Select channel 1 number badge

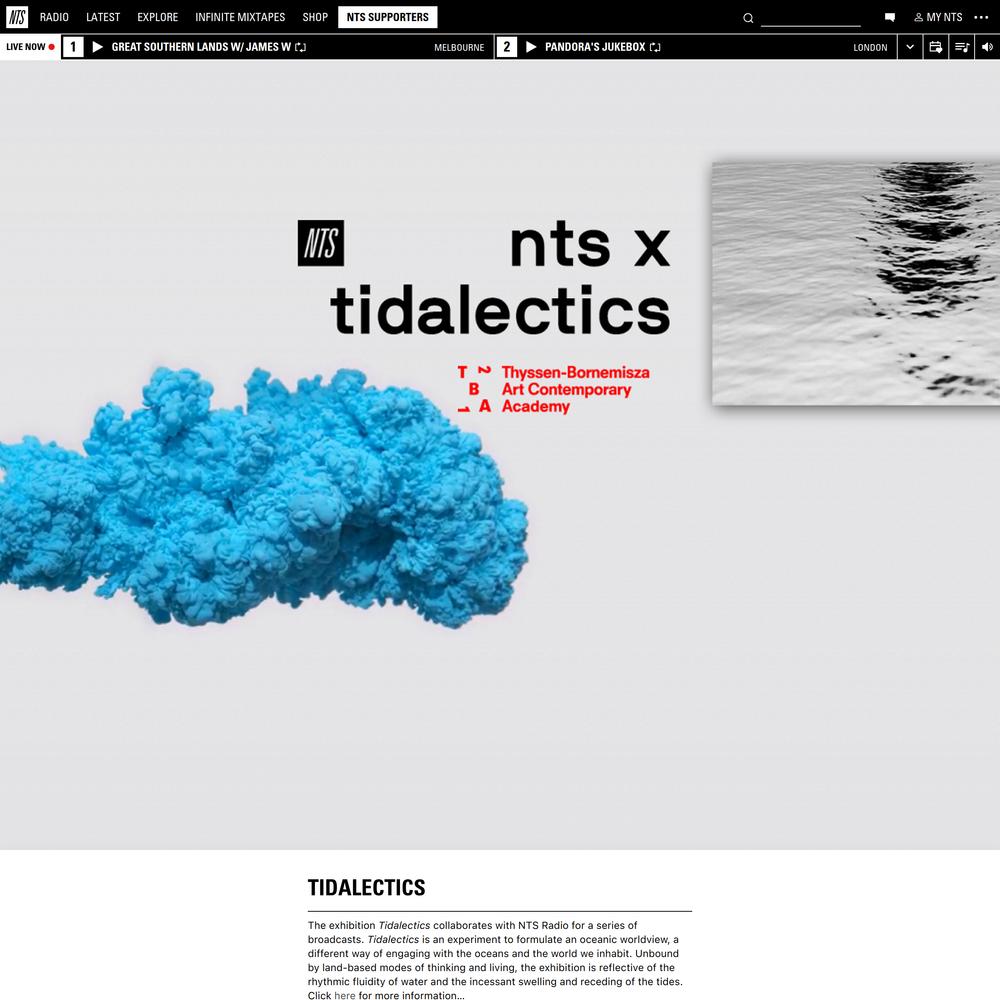(x=73, y=47)
